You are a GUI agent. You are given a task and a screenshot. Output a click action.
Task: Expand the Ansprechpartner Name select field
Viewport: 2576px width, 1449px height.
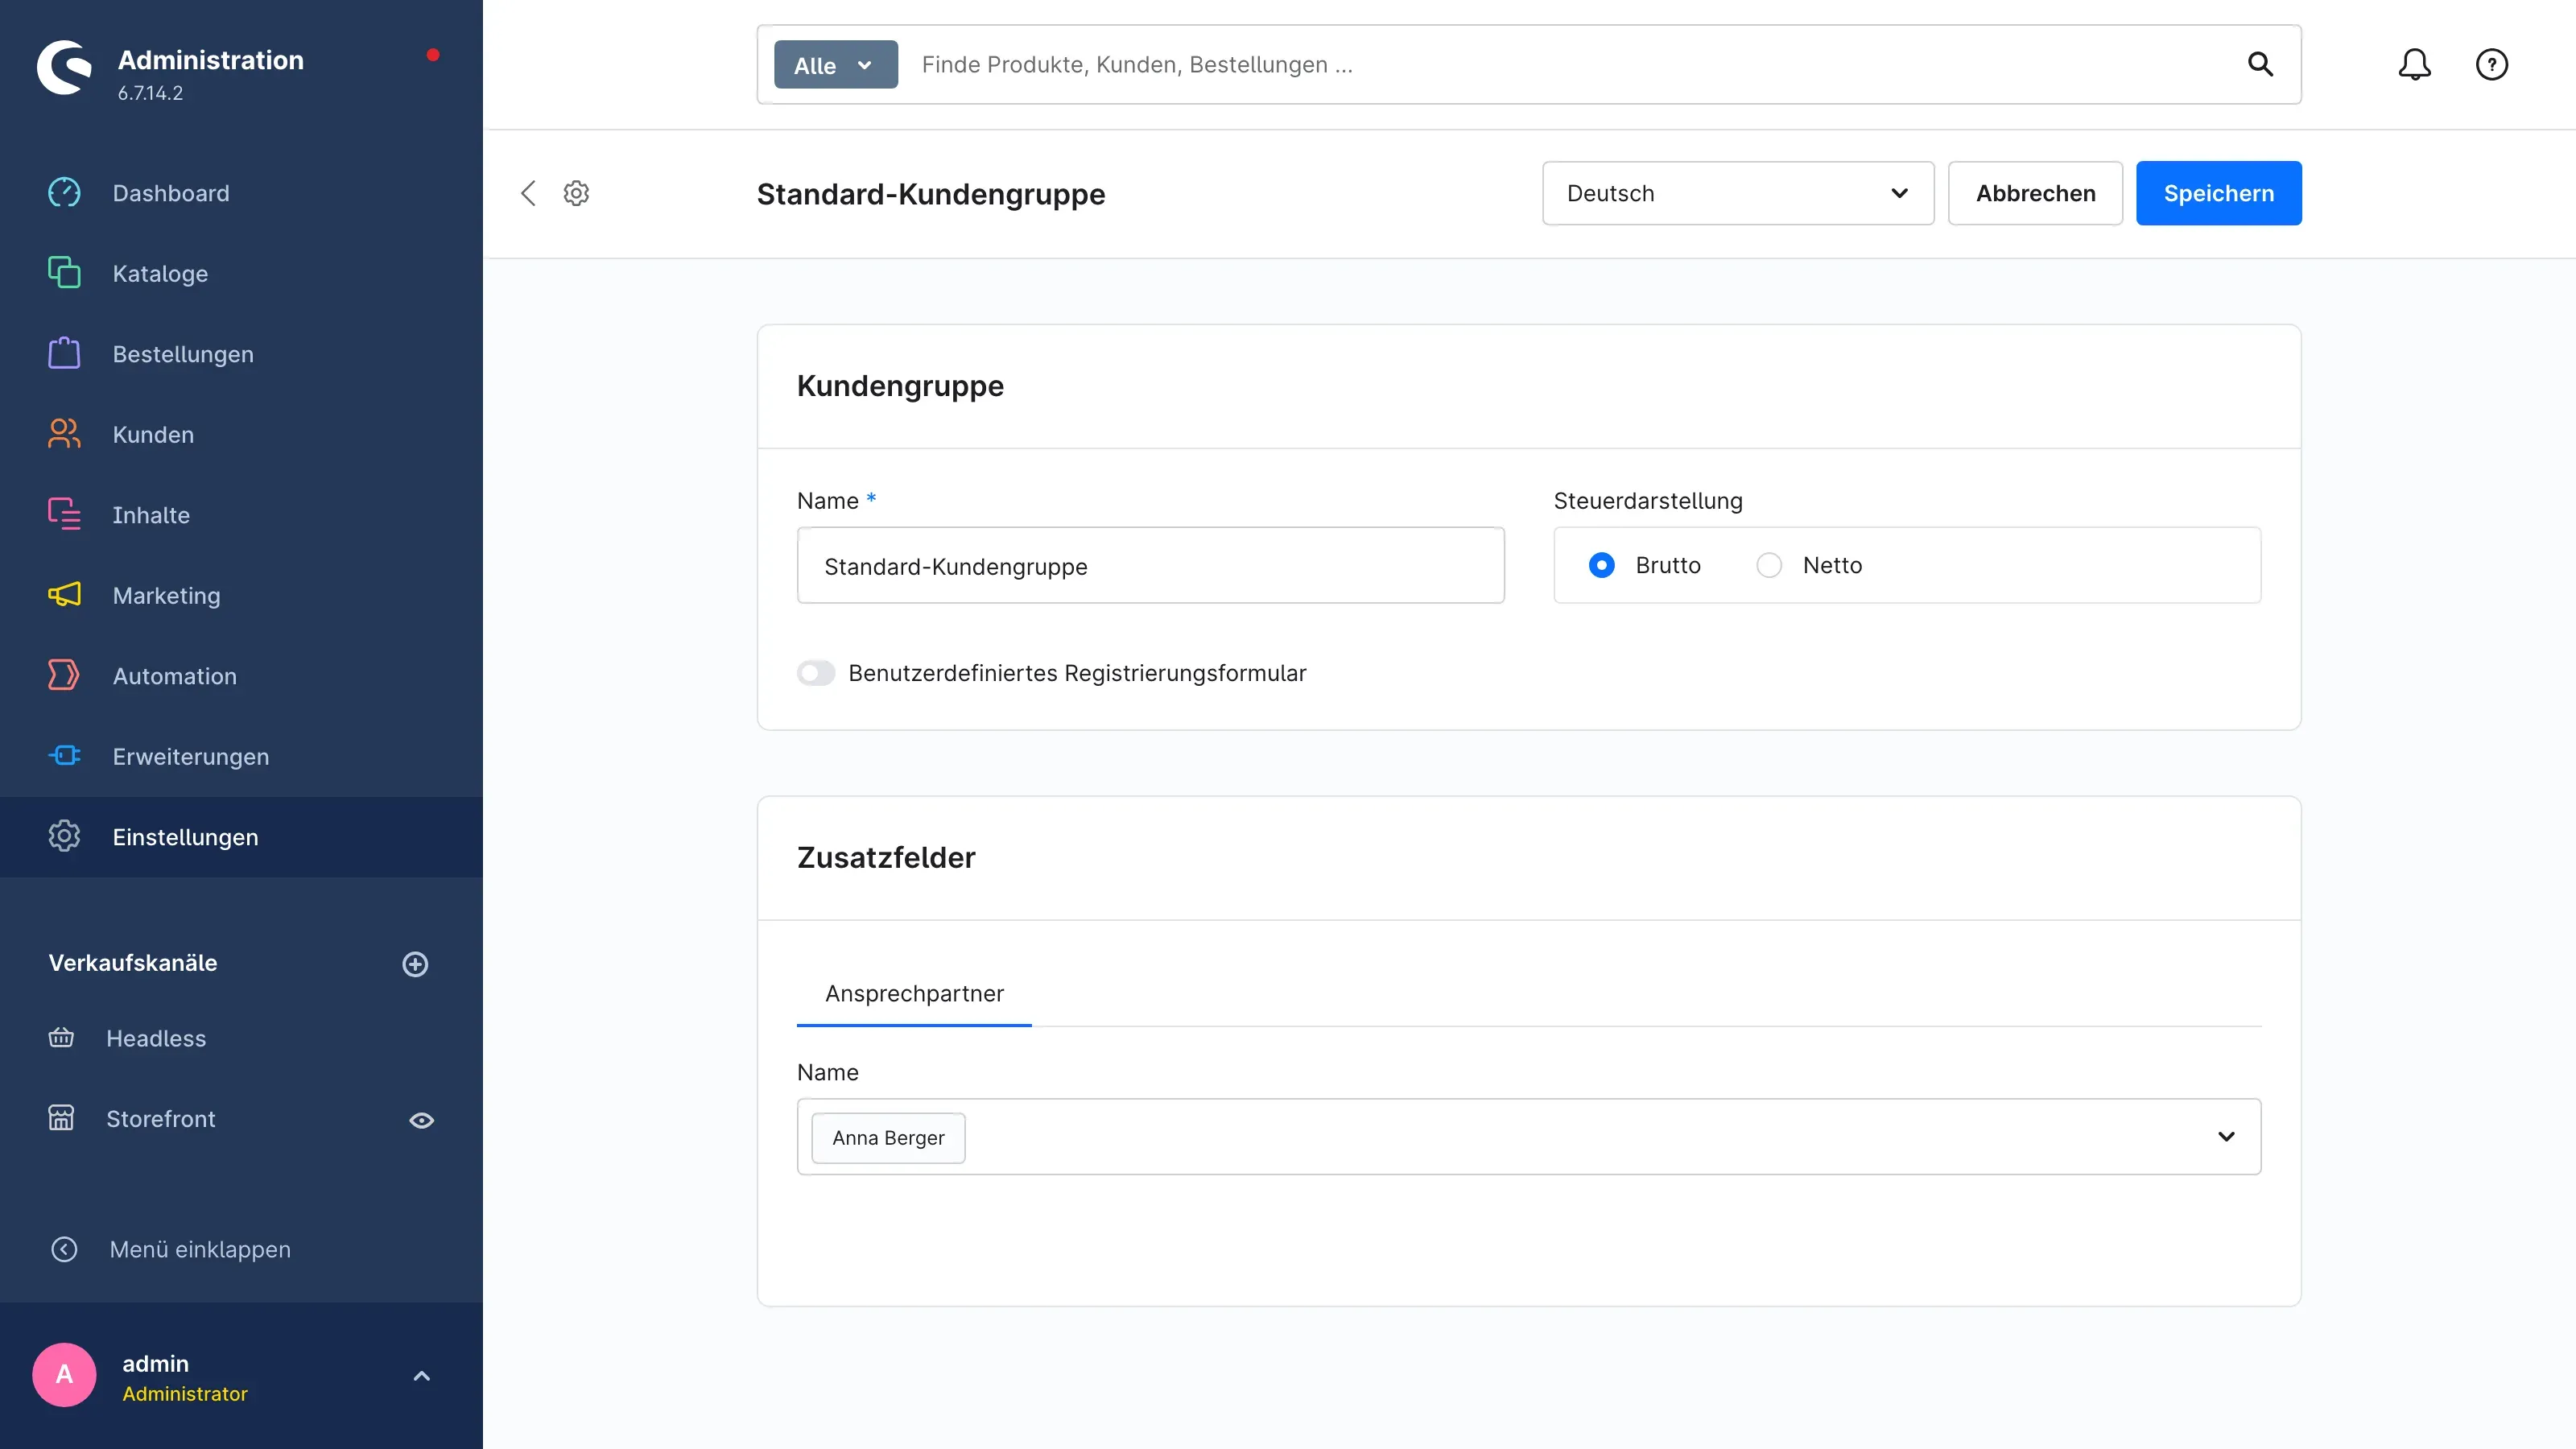click(x=1528, y=1137)
